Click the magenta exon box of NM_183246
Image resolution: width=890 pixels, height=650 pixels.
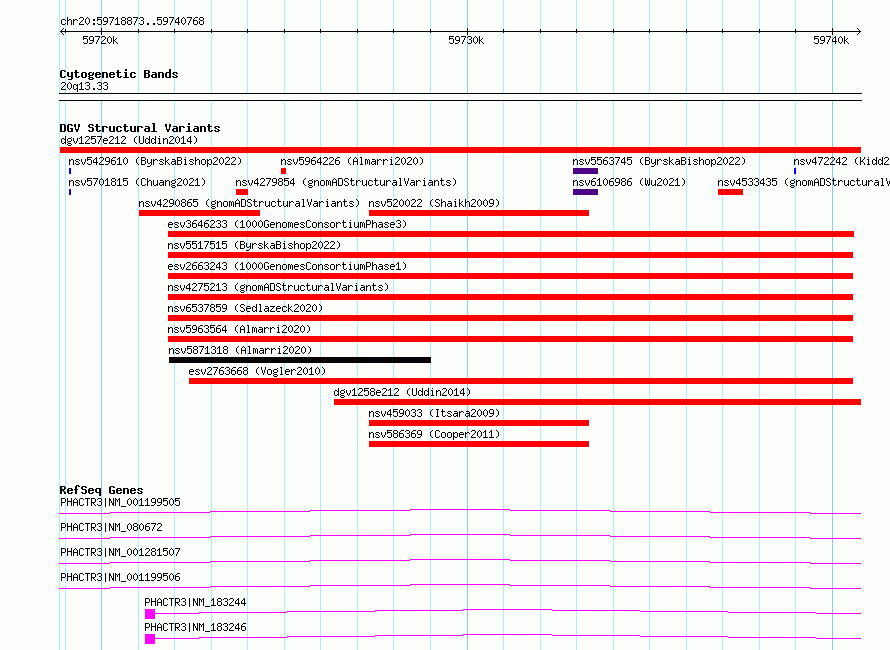pos(150,639)
